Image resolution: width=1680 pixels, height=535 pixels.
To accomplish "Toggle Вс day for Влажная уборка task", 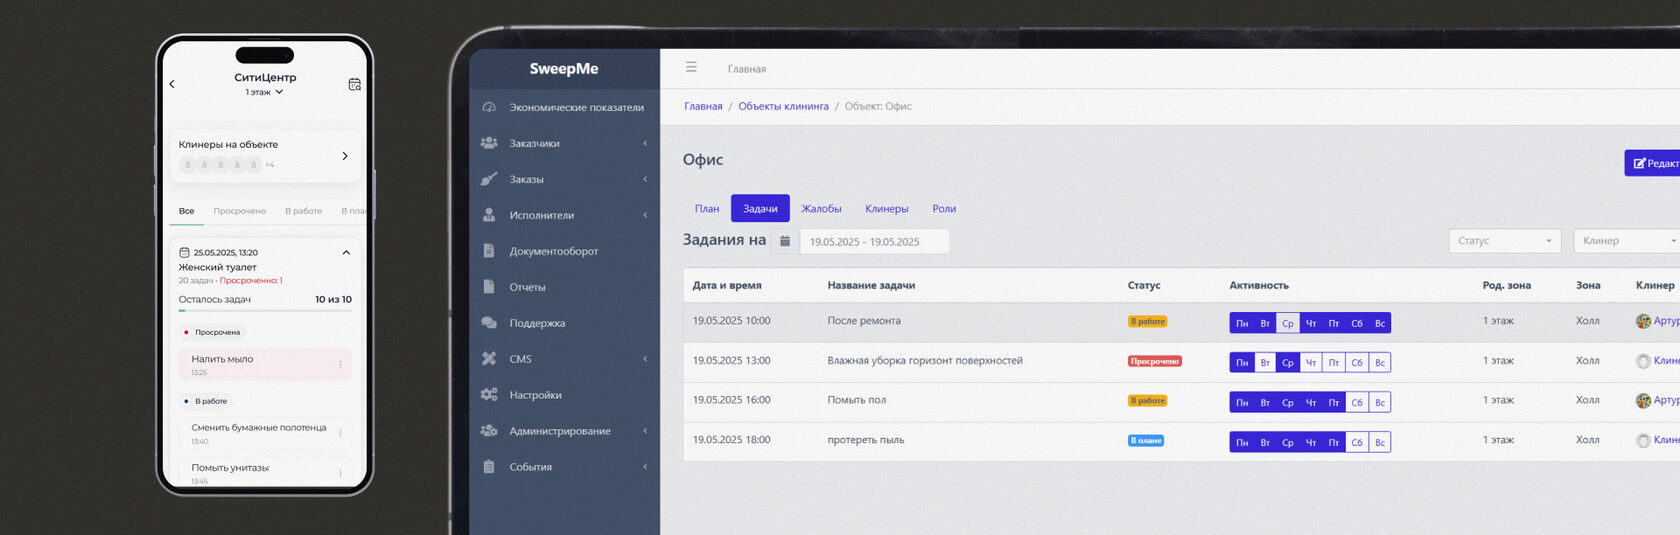I will pos(1380,363).
